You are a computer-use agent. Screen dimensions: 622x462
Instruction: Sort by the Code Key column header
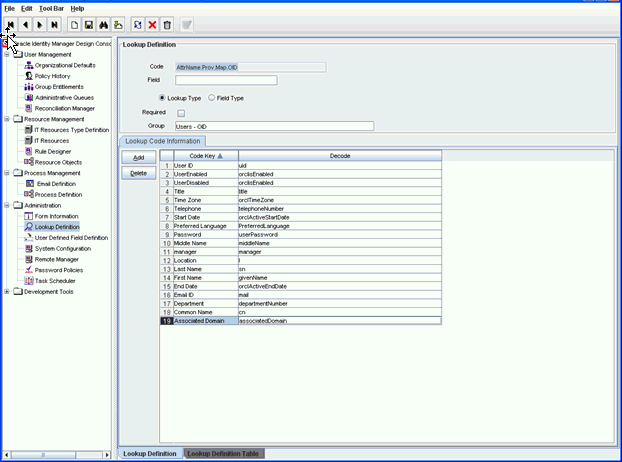206,156
